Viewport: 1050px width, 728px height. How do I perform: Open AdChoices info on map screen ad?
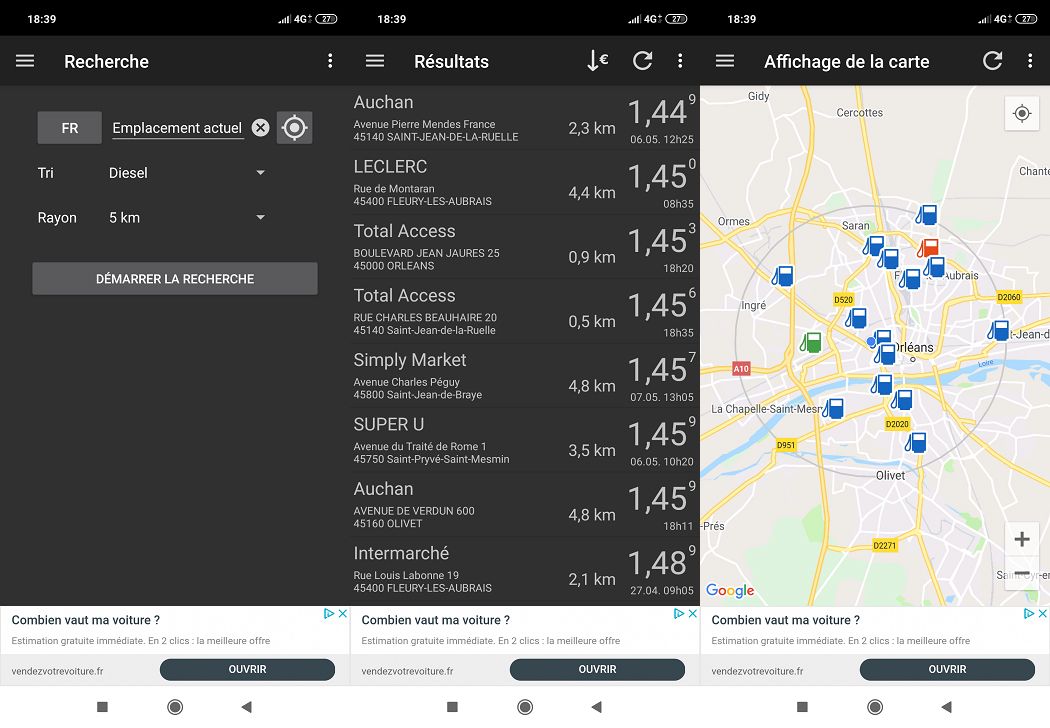click(1029, 613)
